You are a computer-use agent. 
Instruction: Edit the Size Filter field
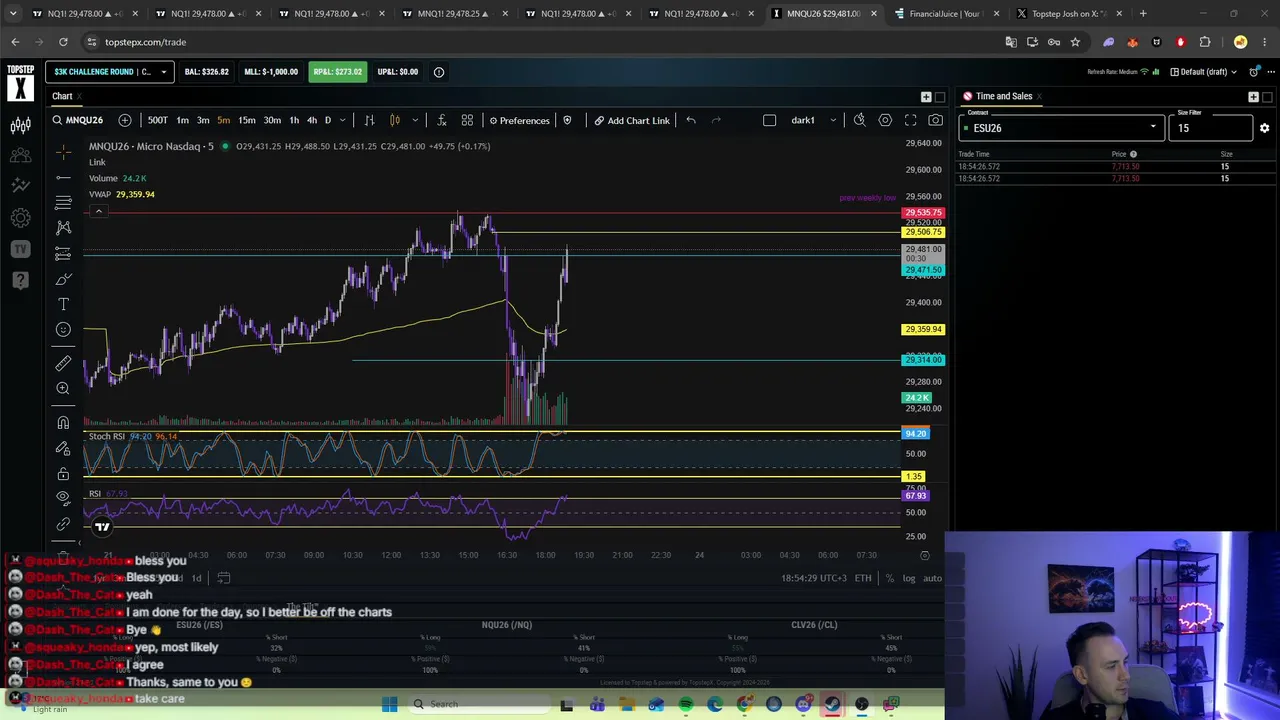click(x=1210, y=128)
